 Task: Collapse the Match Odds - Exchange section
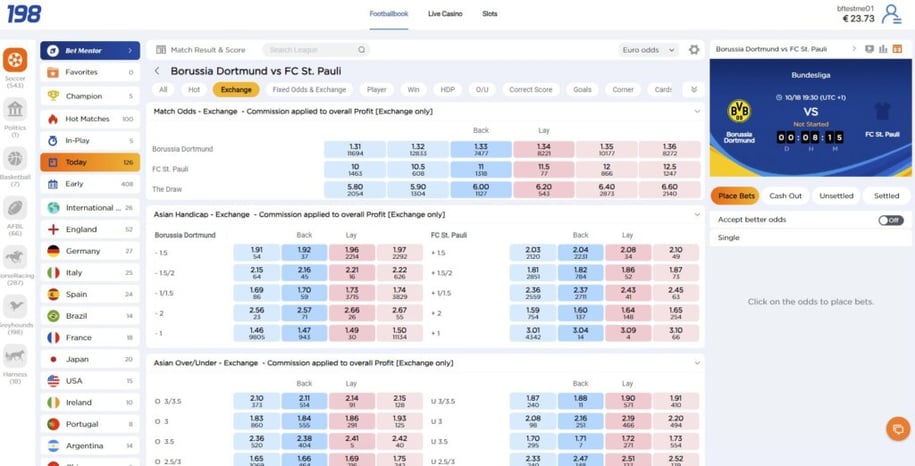click(x=697, y=111)
